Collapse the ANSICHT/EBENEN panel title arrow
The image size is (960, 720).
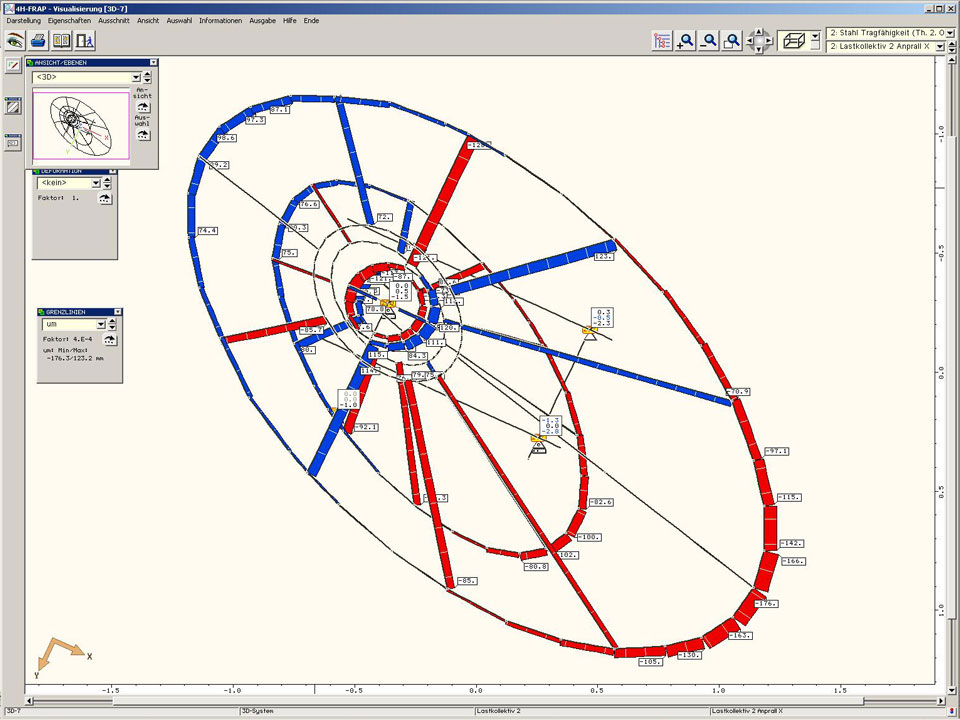[153, 62]
